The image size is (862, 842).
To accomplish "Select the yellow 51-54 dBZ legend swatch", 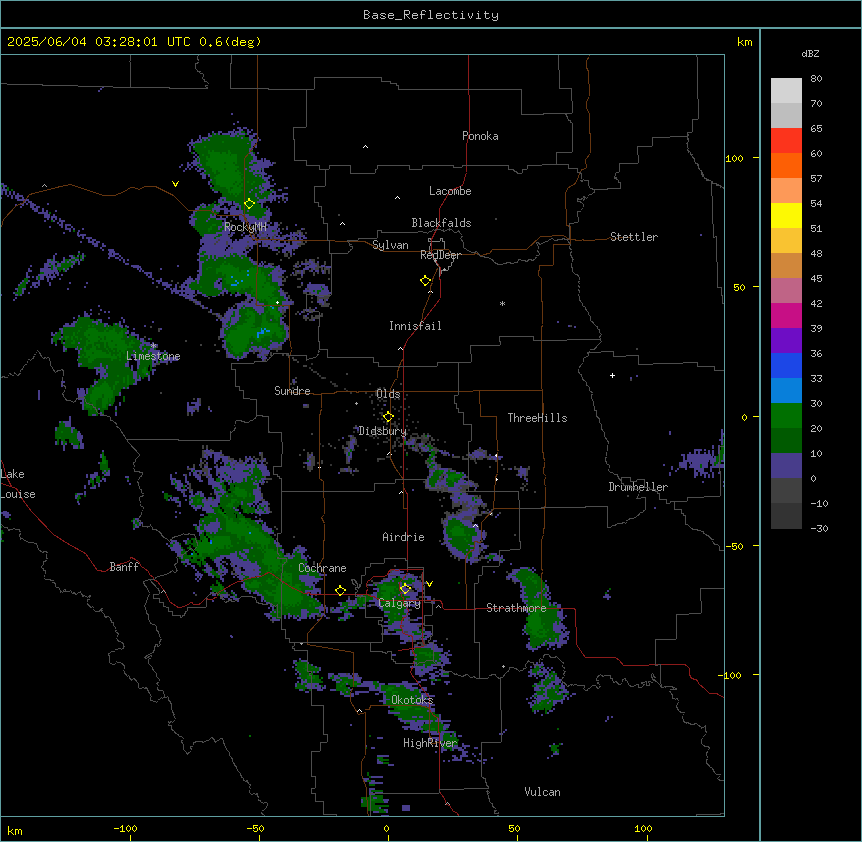I will [786, 215].
